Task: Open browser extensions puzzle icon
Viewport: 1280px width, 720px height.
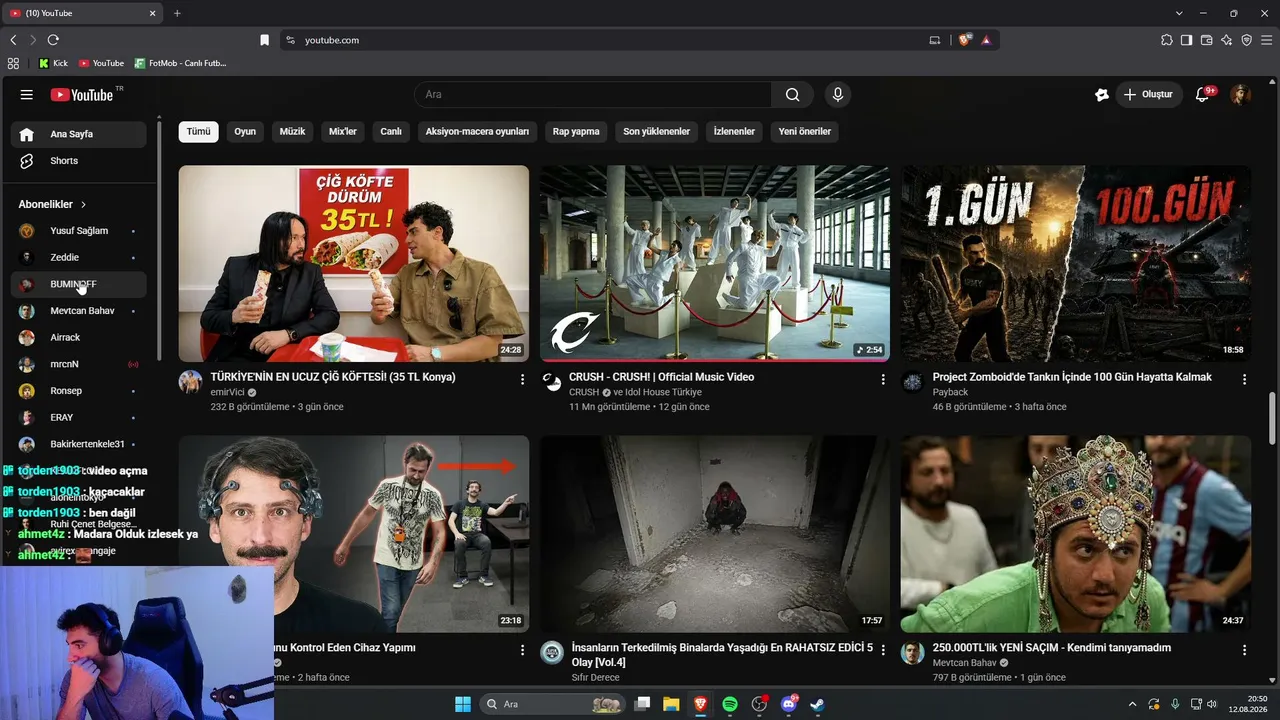Action: (x=1166, y=40)
